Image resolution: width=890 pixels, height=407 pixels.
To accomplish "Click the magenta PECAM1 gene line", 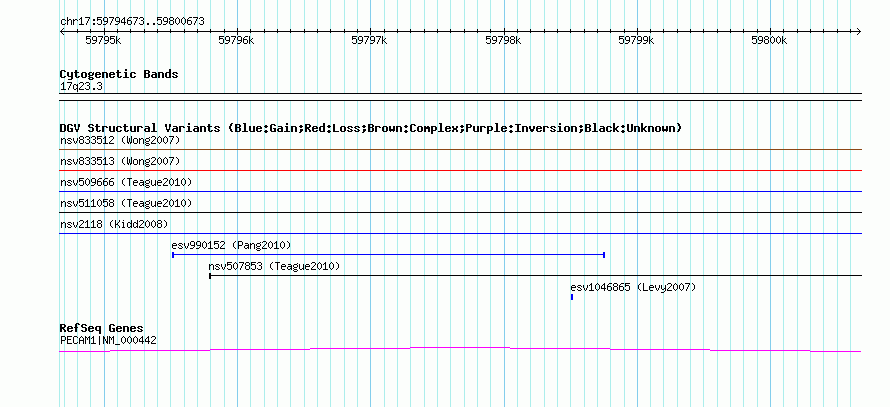I will 461,350.
